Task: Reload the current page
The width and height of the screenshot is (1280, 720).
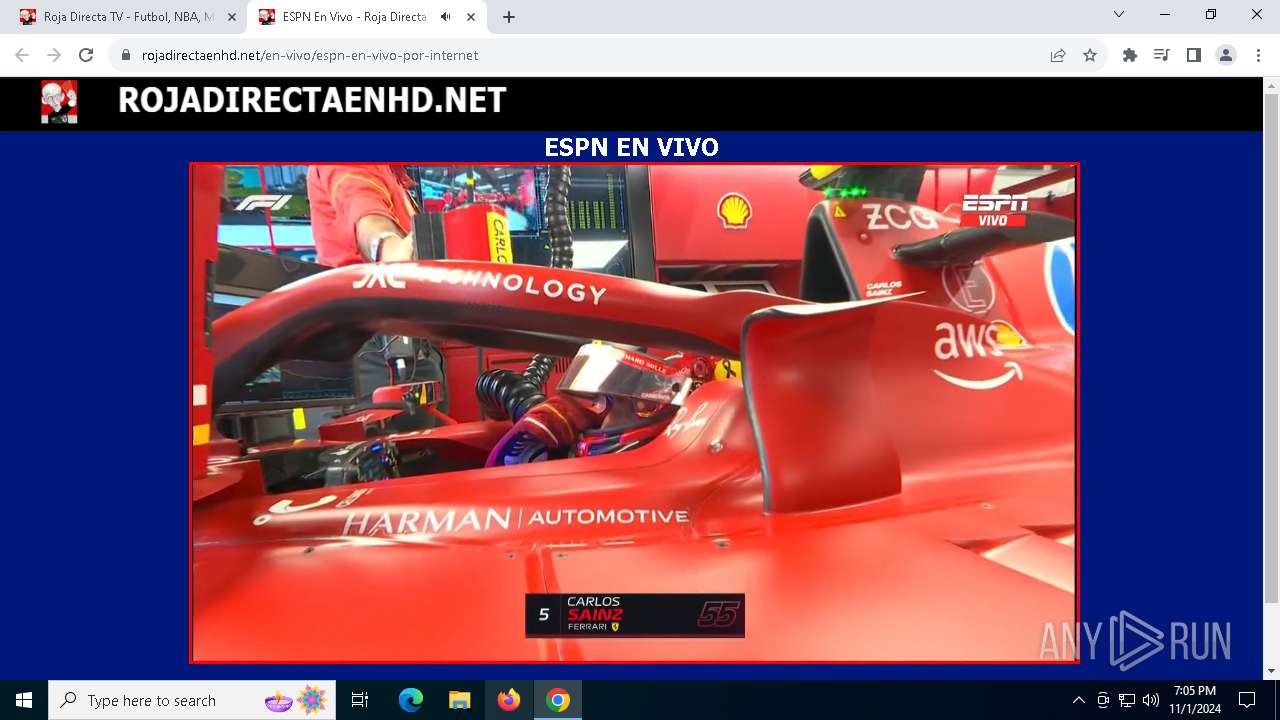Action: [x=86, y=55]
